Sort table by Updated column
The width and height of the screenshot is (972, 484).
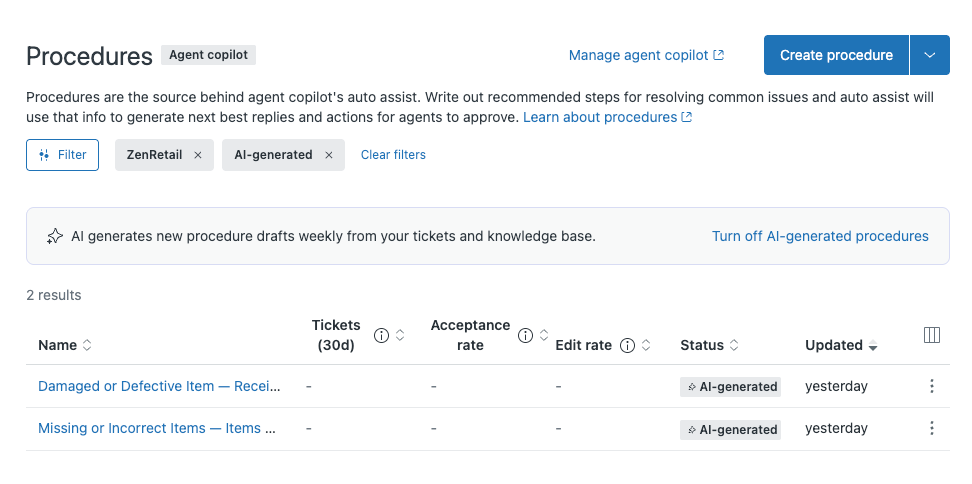[x=840, y=345]
